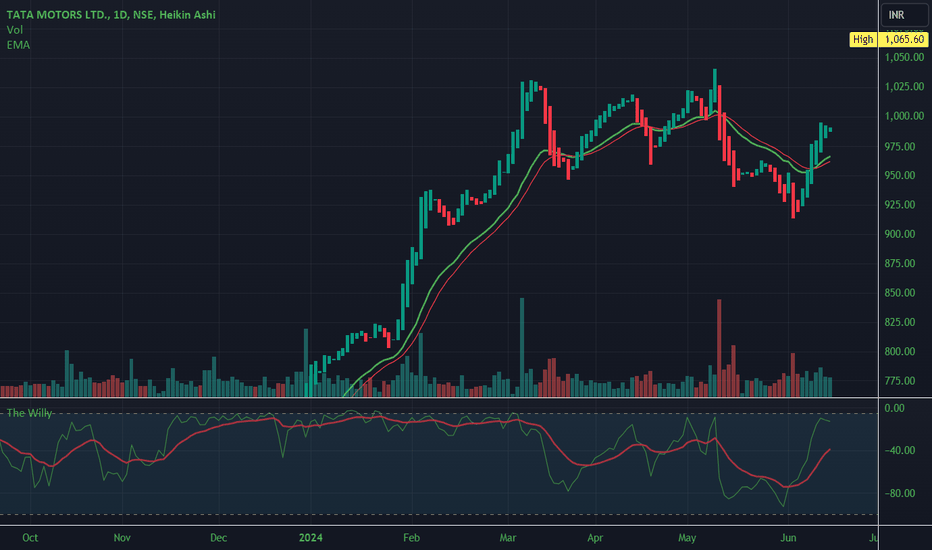Click the Feb label on time axis
The image size is (932, 550).
point(411,538)
